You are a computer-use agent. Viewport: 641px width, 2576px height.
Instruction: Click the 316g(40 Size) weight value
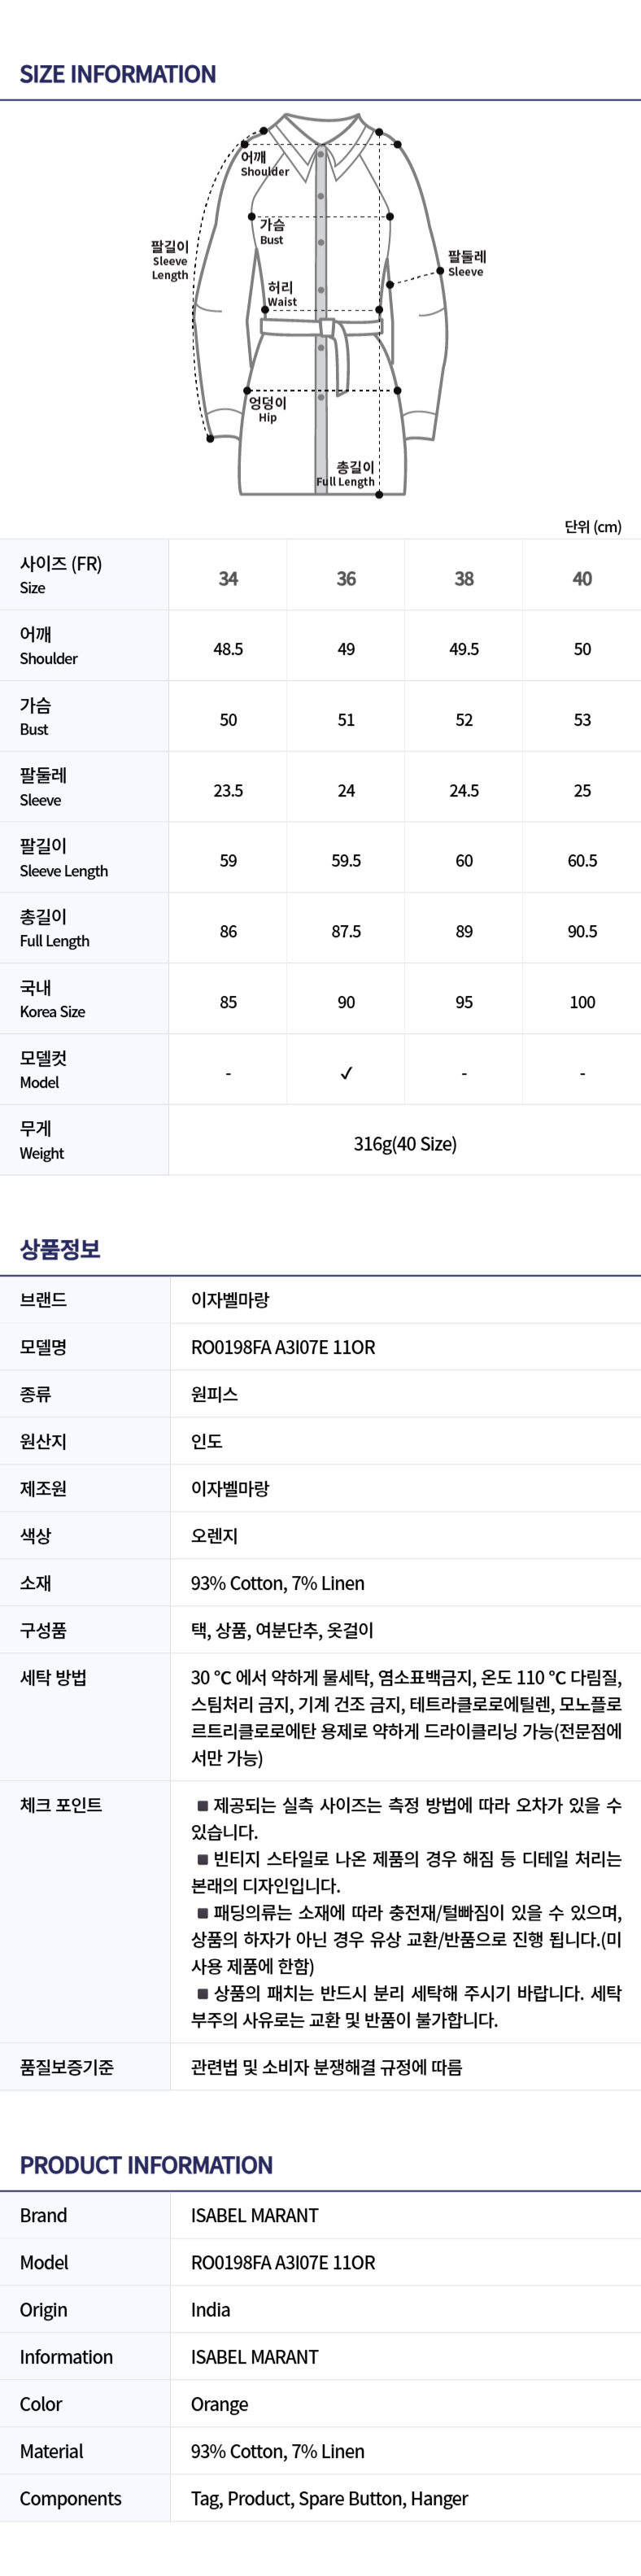click(405, 1143)
